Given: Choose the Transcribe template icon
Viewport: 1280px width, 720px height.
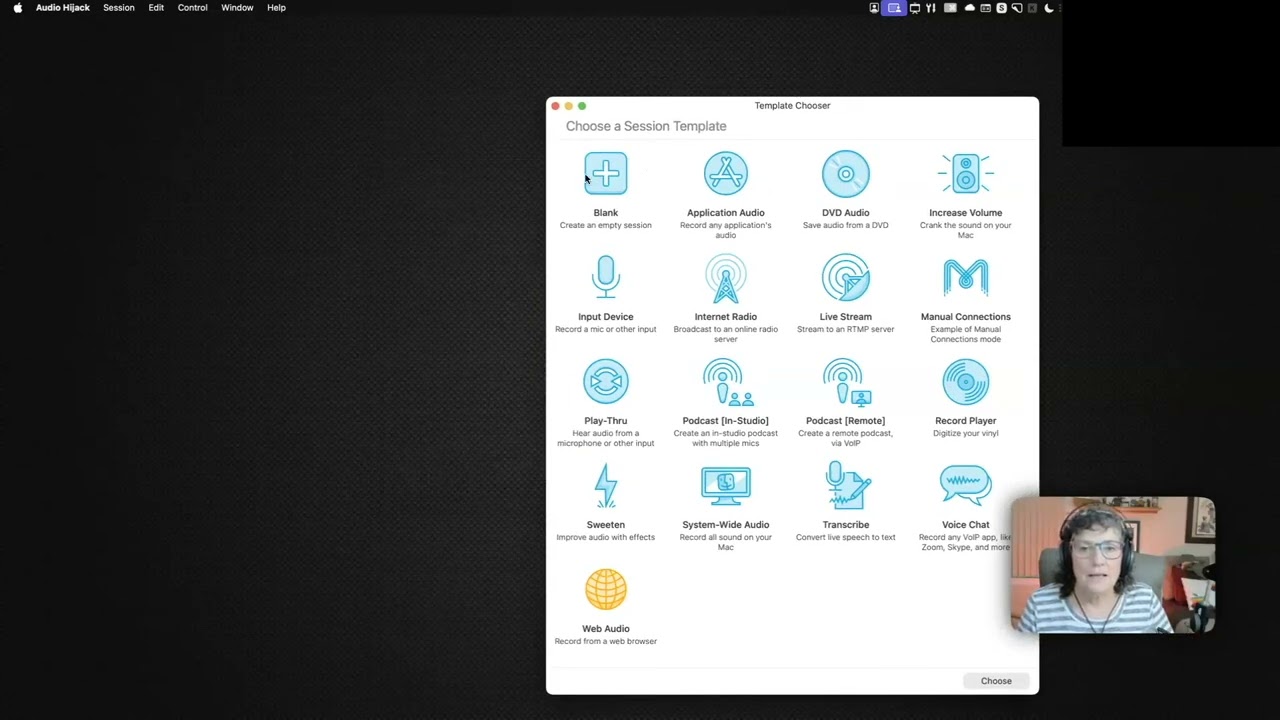Looking at the screenshot, I should [846, 486].
